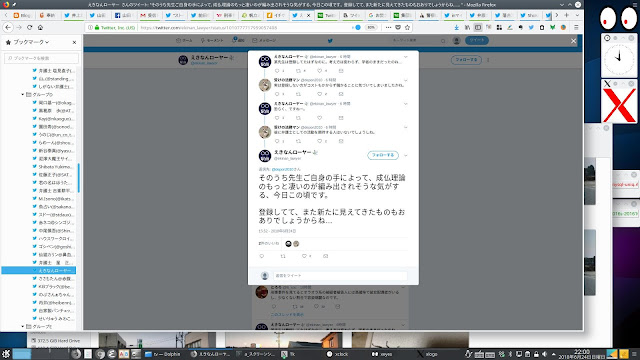Open the 通知 notifications link
The width and height of the screenshot is (640, 360).
click(x=238, y=40)
